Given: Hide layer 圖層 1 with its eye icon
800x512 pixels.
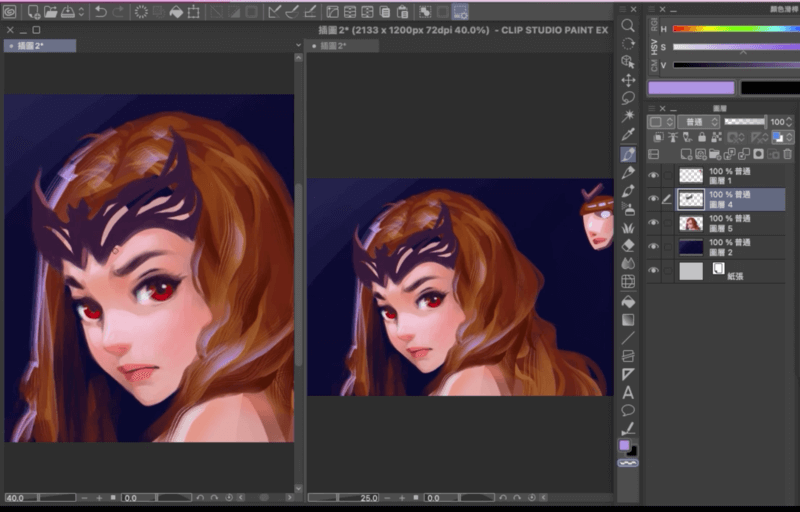Looking at the screenshot, I should [654, 176].
